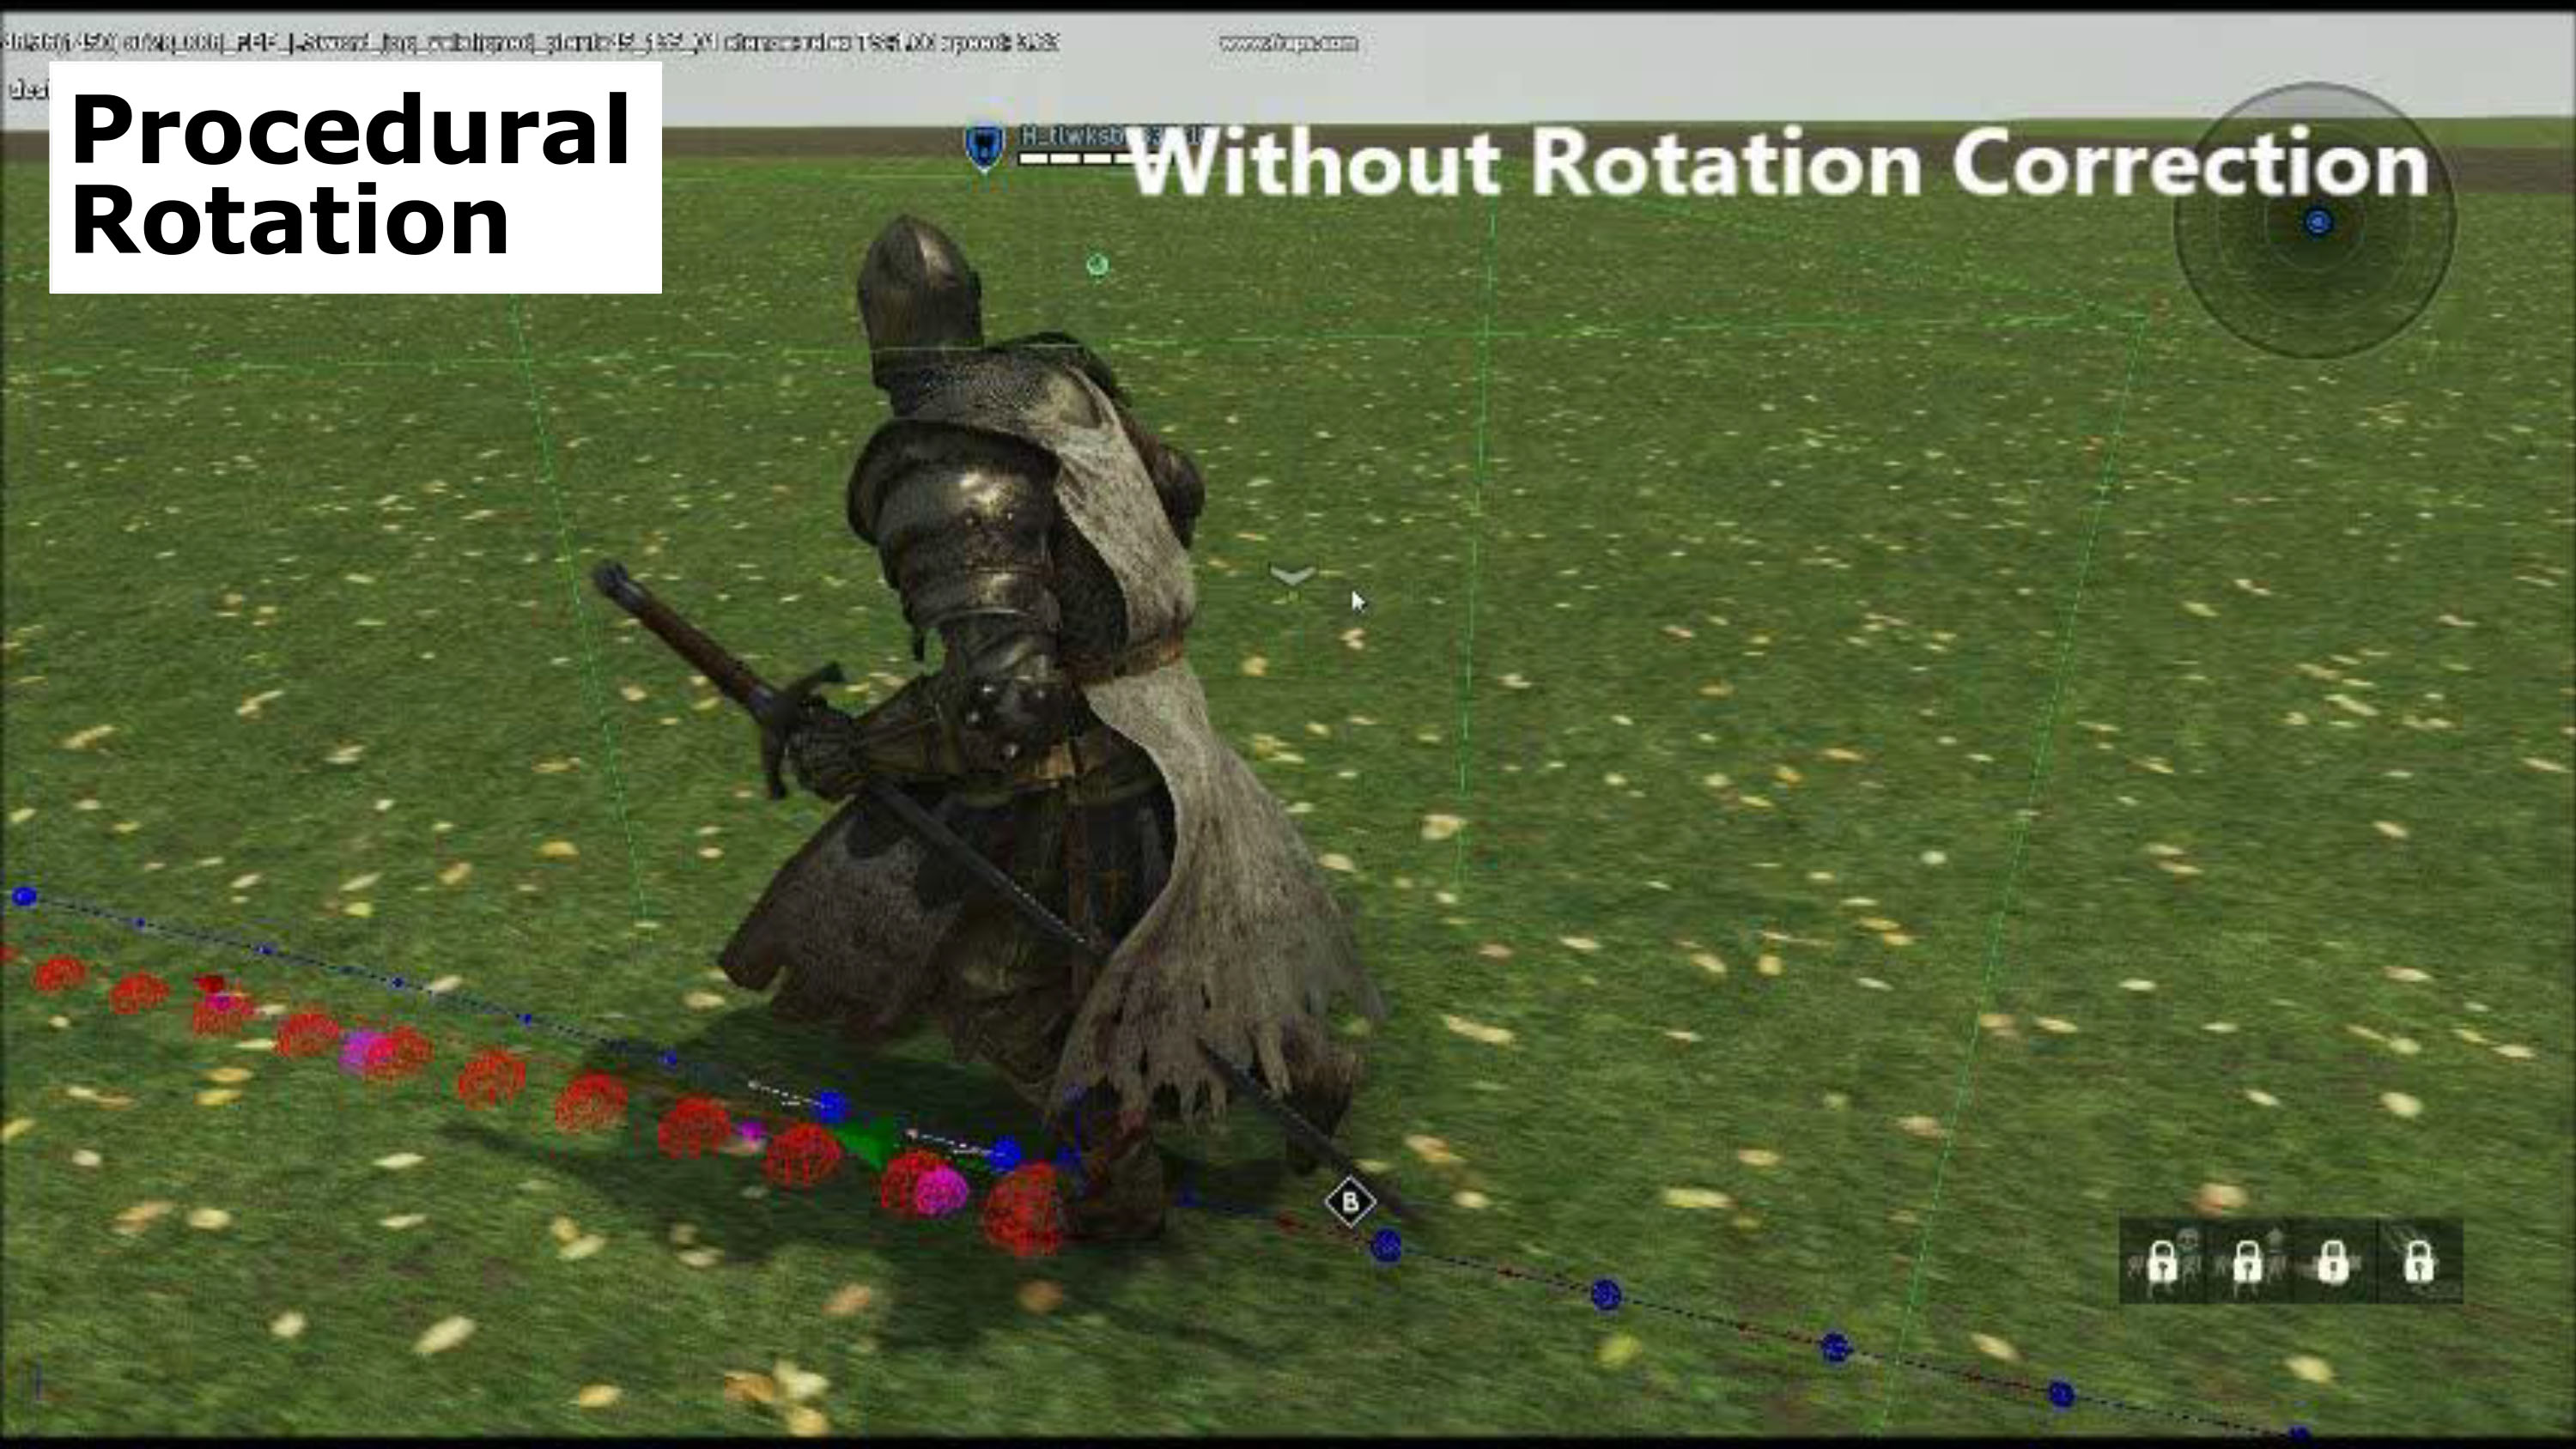
Task: Click the website URL text at top
Action: point(1288,43)
